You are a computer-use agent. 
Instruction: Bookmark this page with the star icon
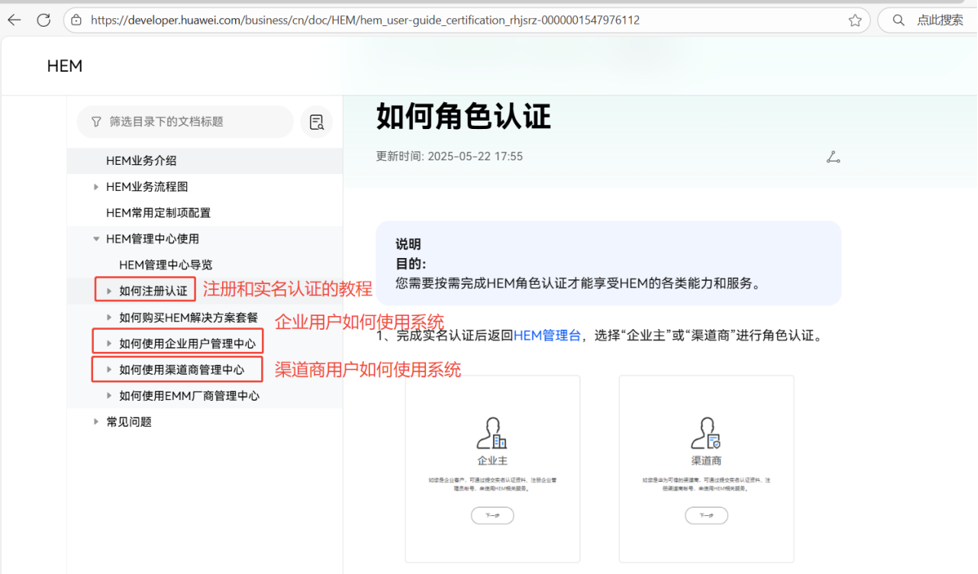pos(855,20)
